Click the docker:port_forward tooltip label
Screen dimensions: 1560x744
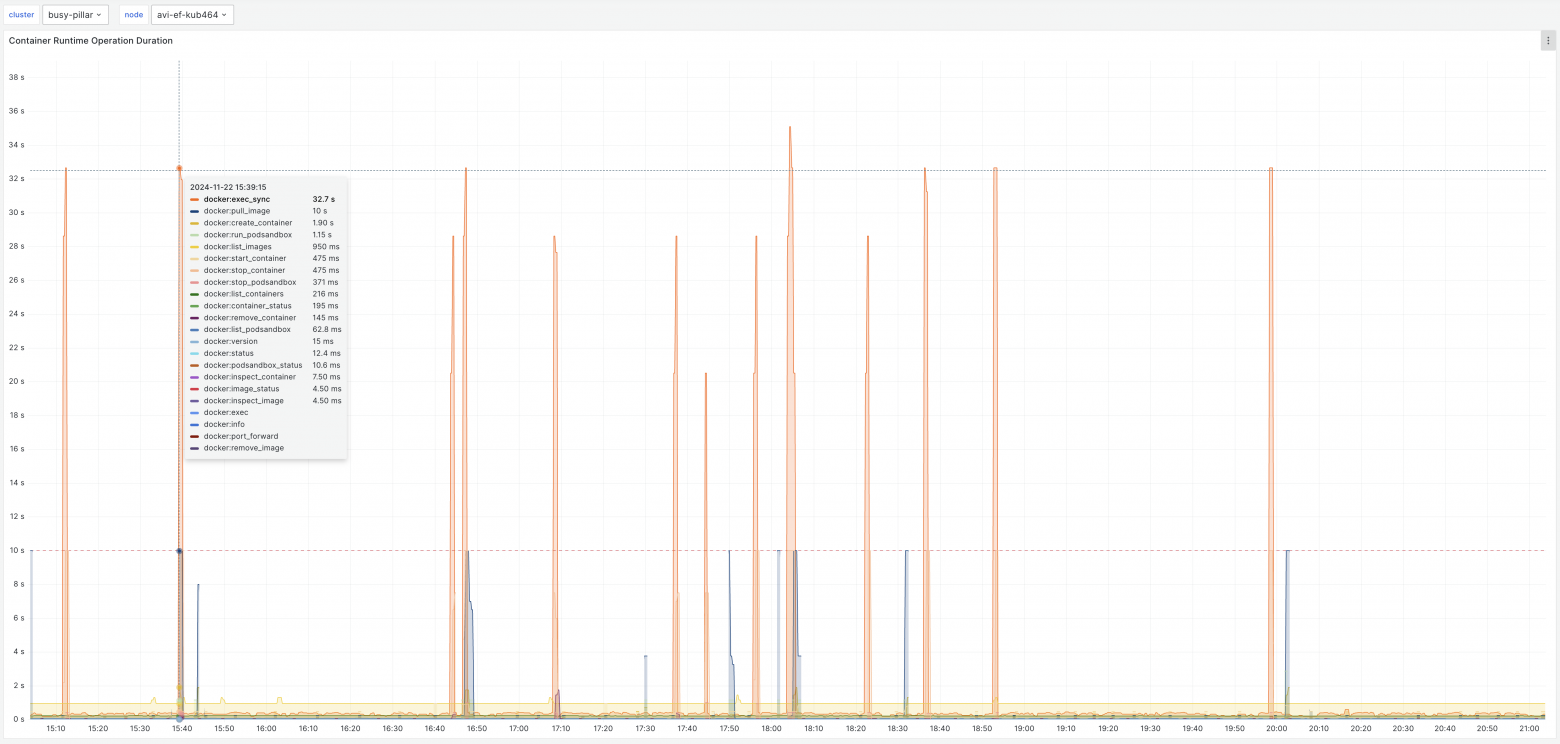tap(241, 436)
